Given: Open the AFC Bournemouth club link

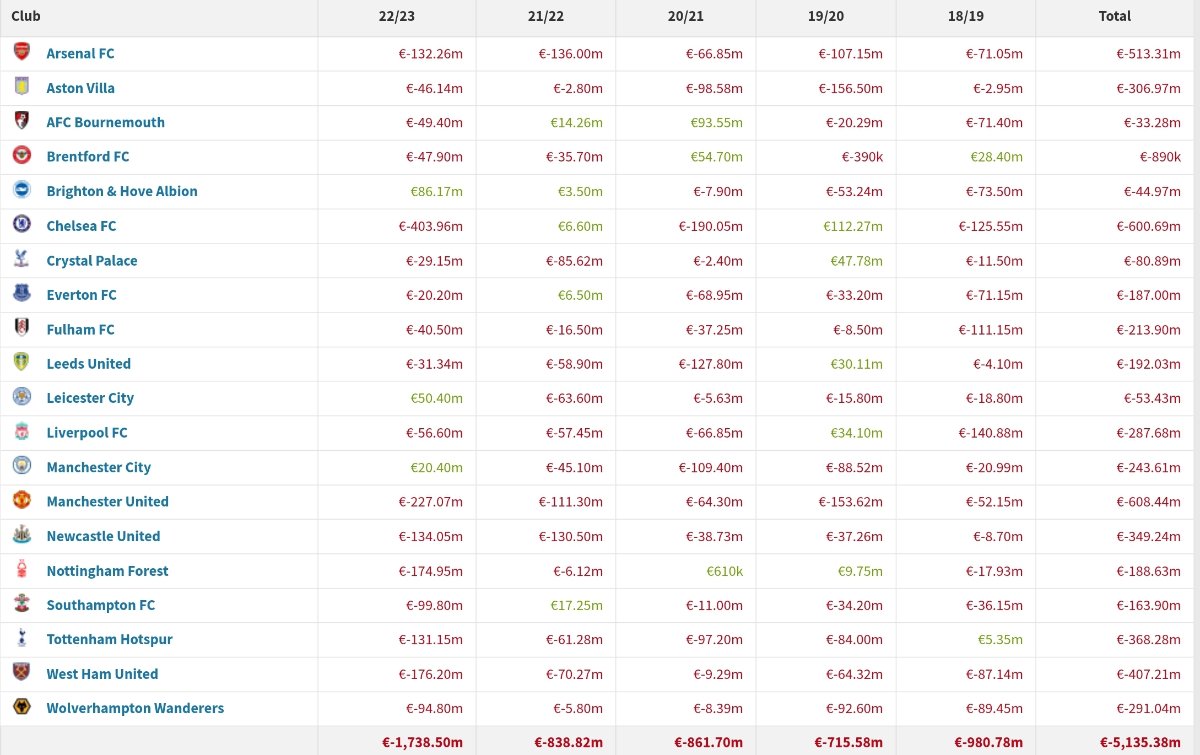Looking at the screenshot, I should pyautogui.click(x=105, y=122).
